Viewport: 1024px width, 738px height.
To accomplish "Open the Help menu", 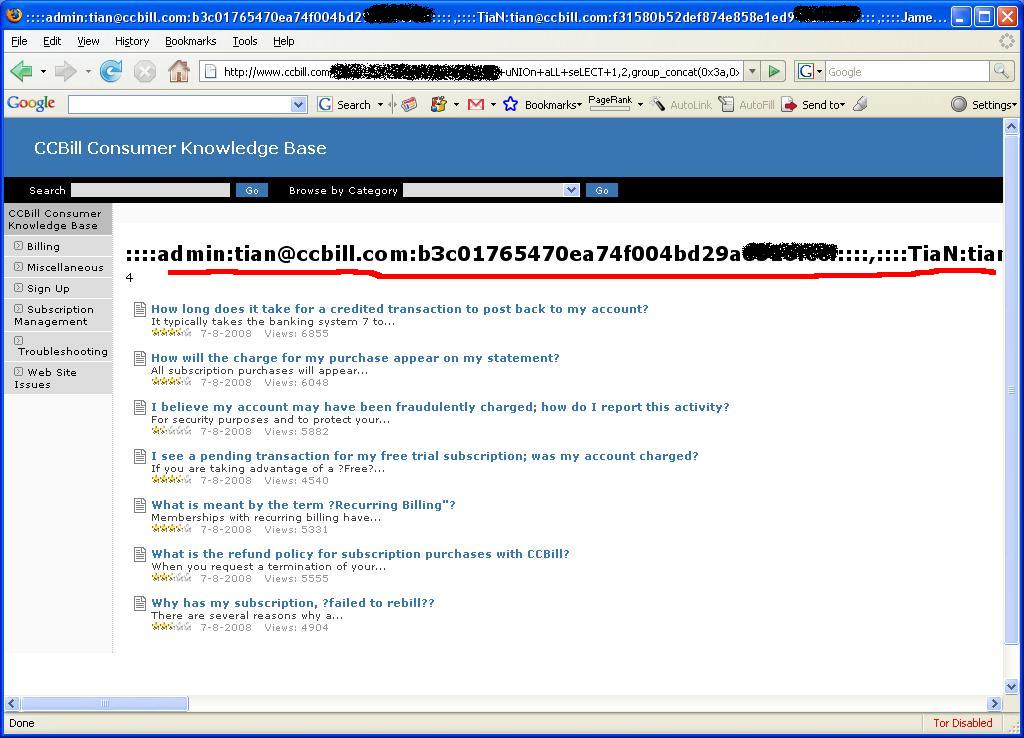I will 283,41.
